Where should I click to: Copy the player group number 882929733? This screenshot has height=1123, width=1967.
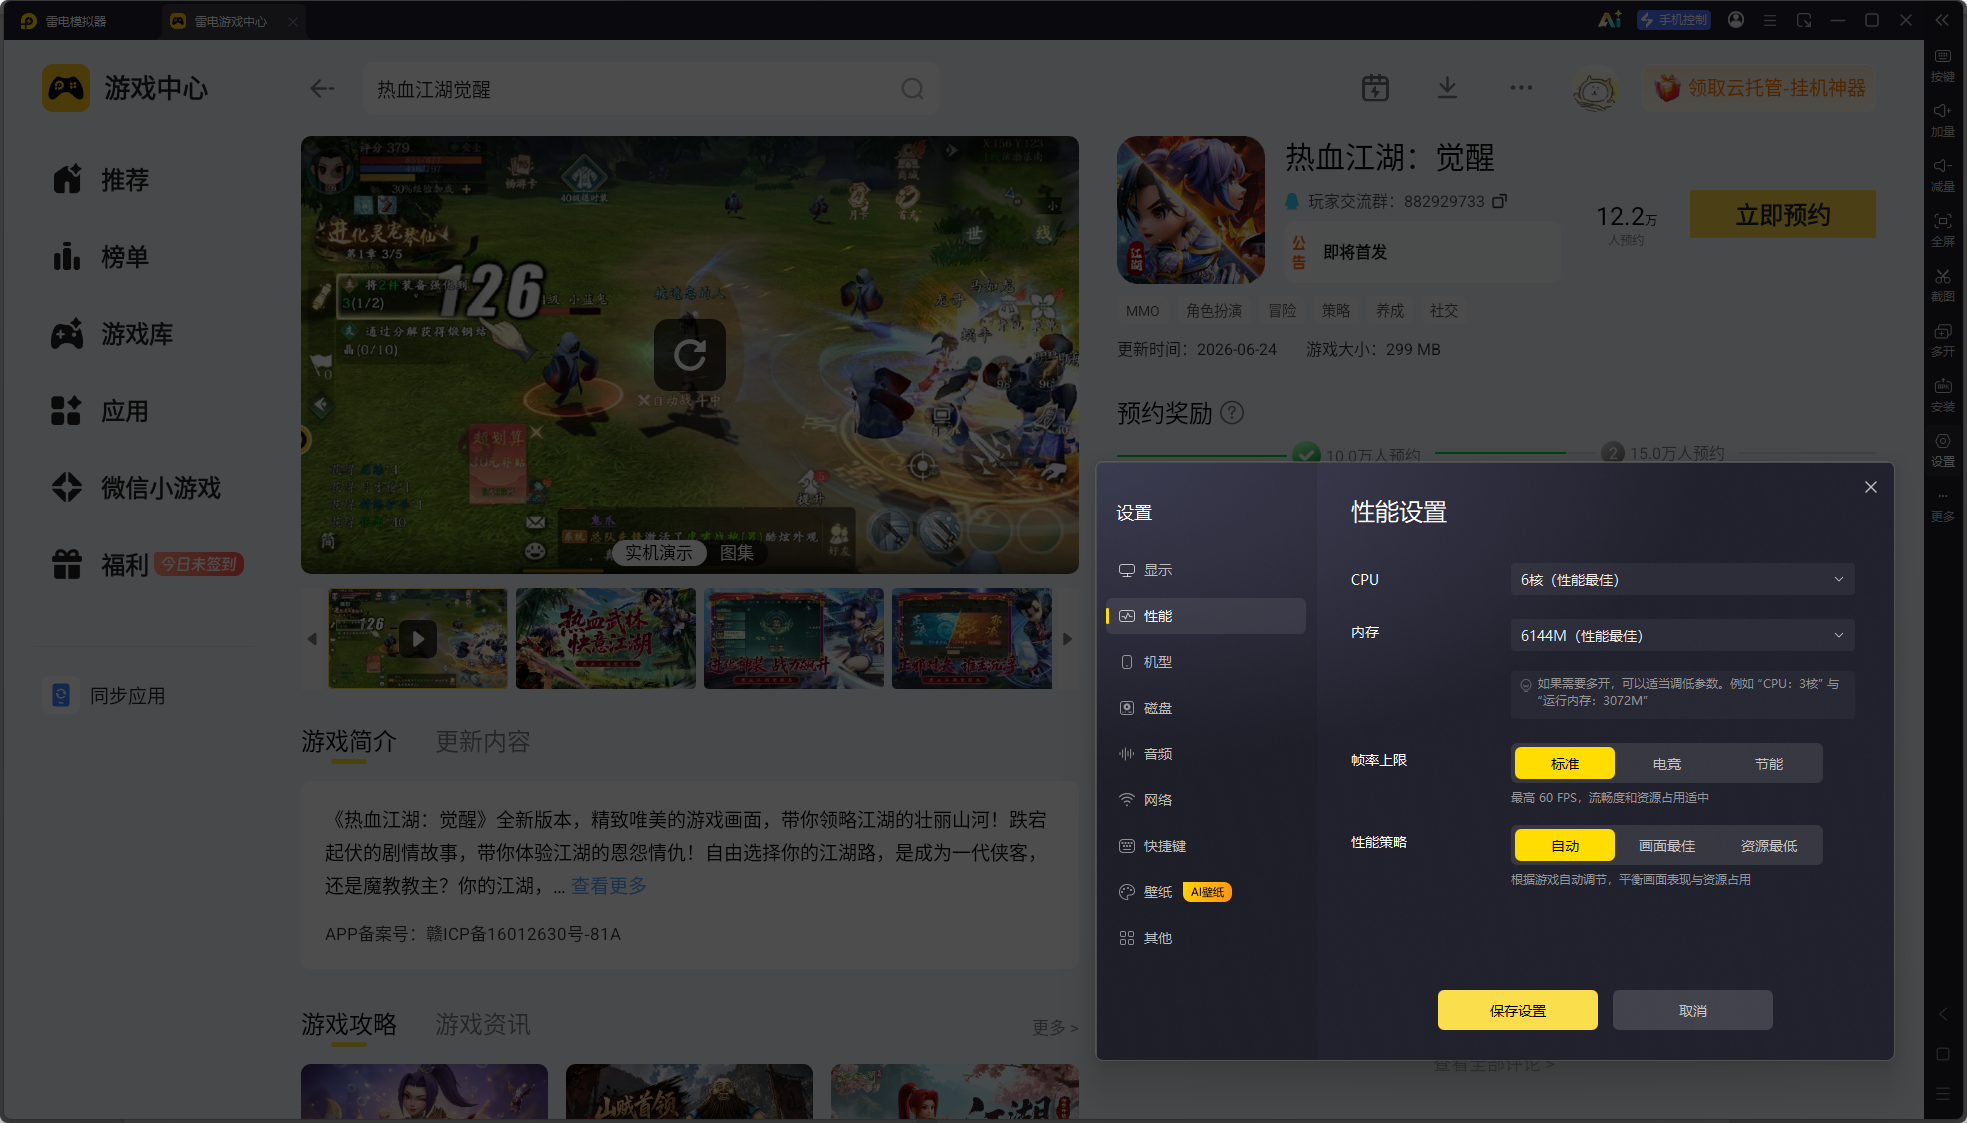click(x=1499, y=201)
